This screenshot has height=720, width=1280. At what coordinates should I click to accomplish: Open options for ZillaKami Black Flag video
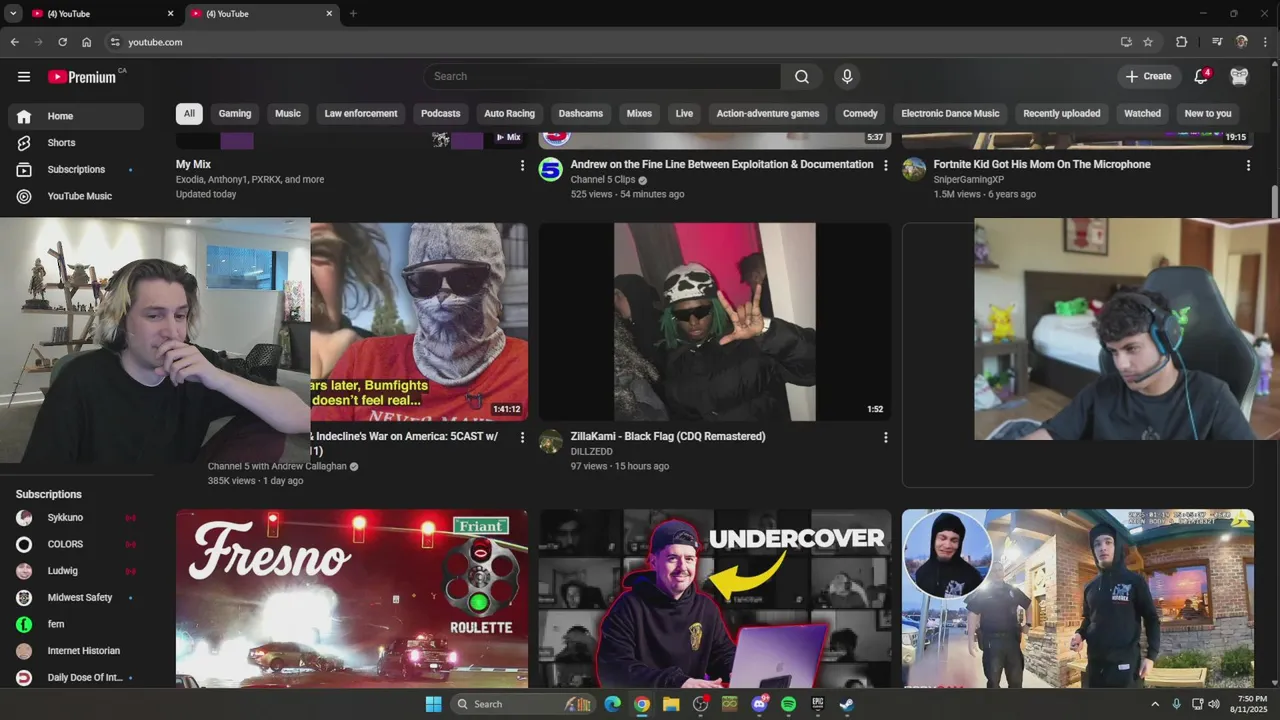point(885,438)
